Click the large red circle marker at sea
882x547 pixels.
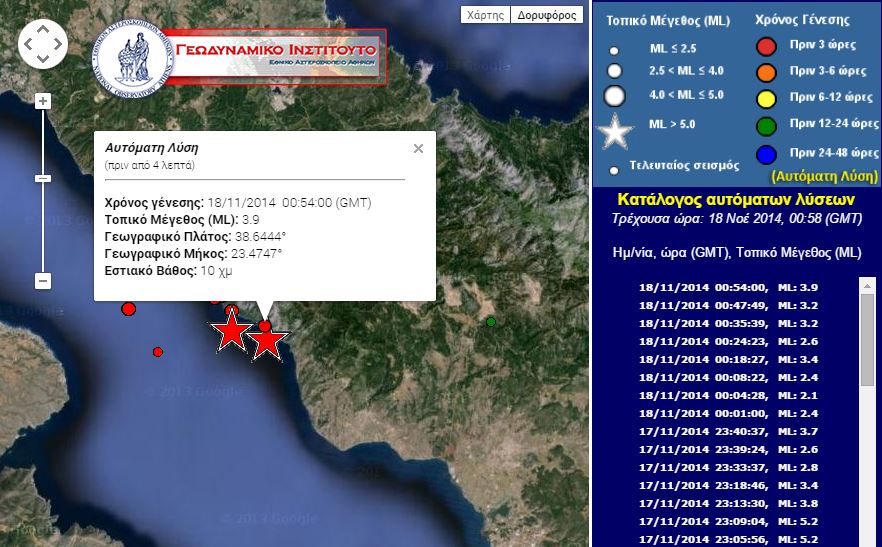pos(128,309)
